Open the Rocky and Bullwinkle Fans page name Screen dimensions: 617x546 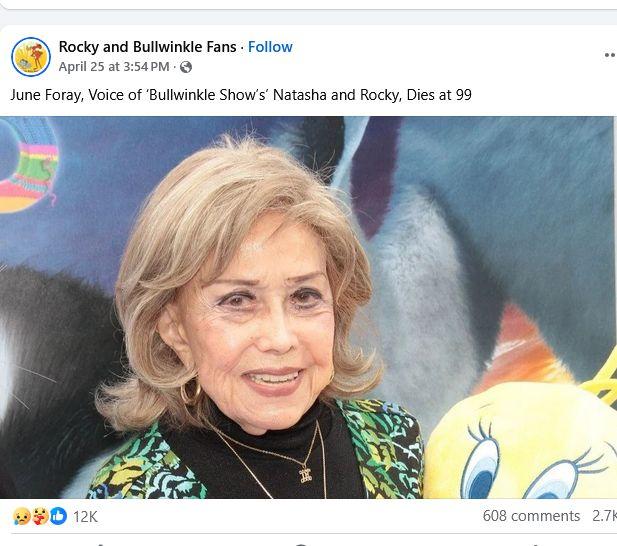[x=148, y=47]
